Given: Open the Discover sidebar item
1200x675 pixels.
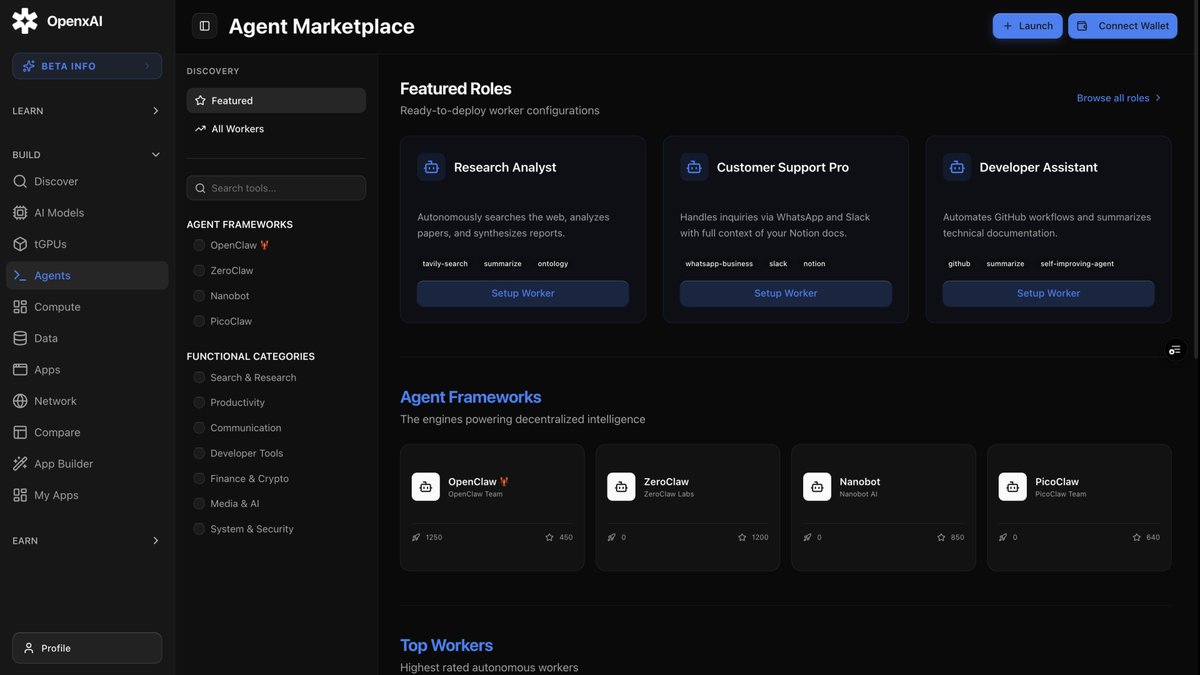Looking at the screenshot, I should tap(87, 182).
